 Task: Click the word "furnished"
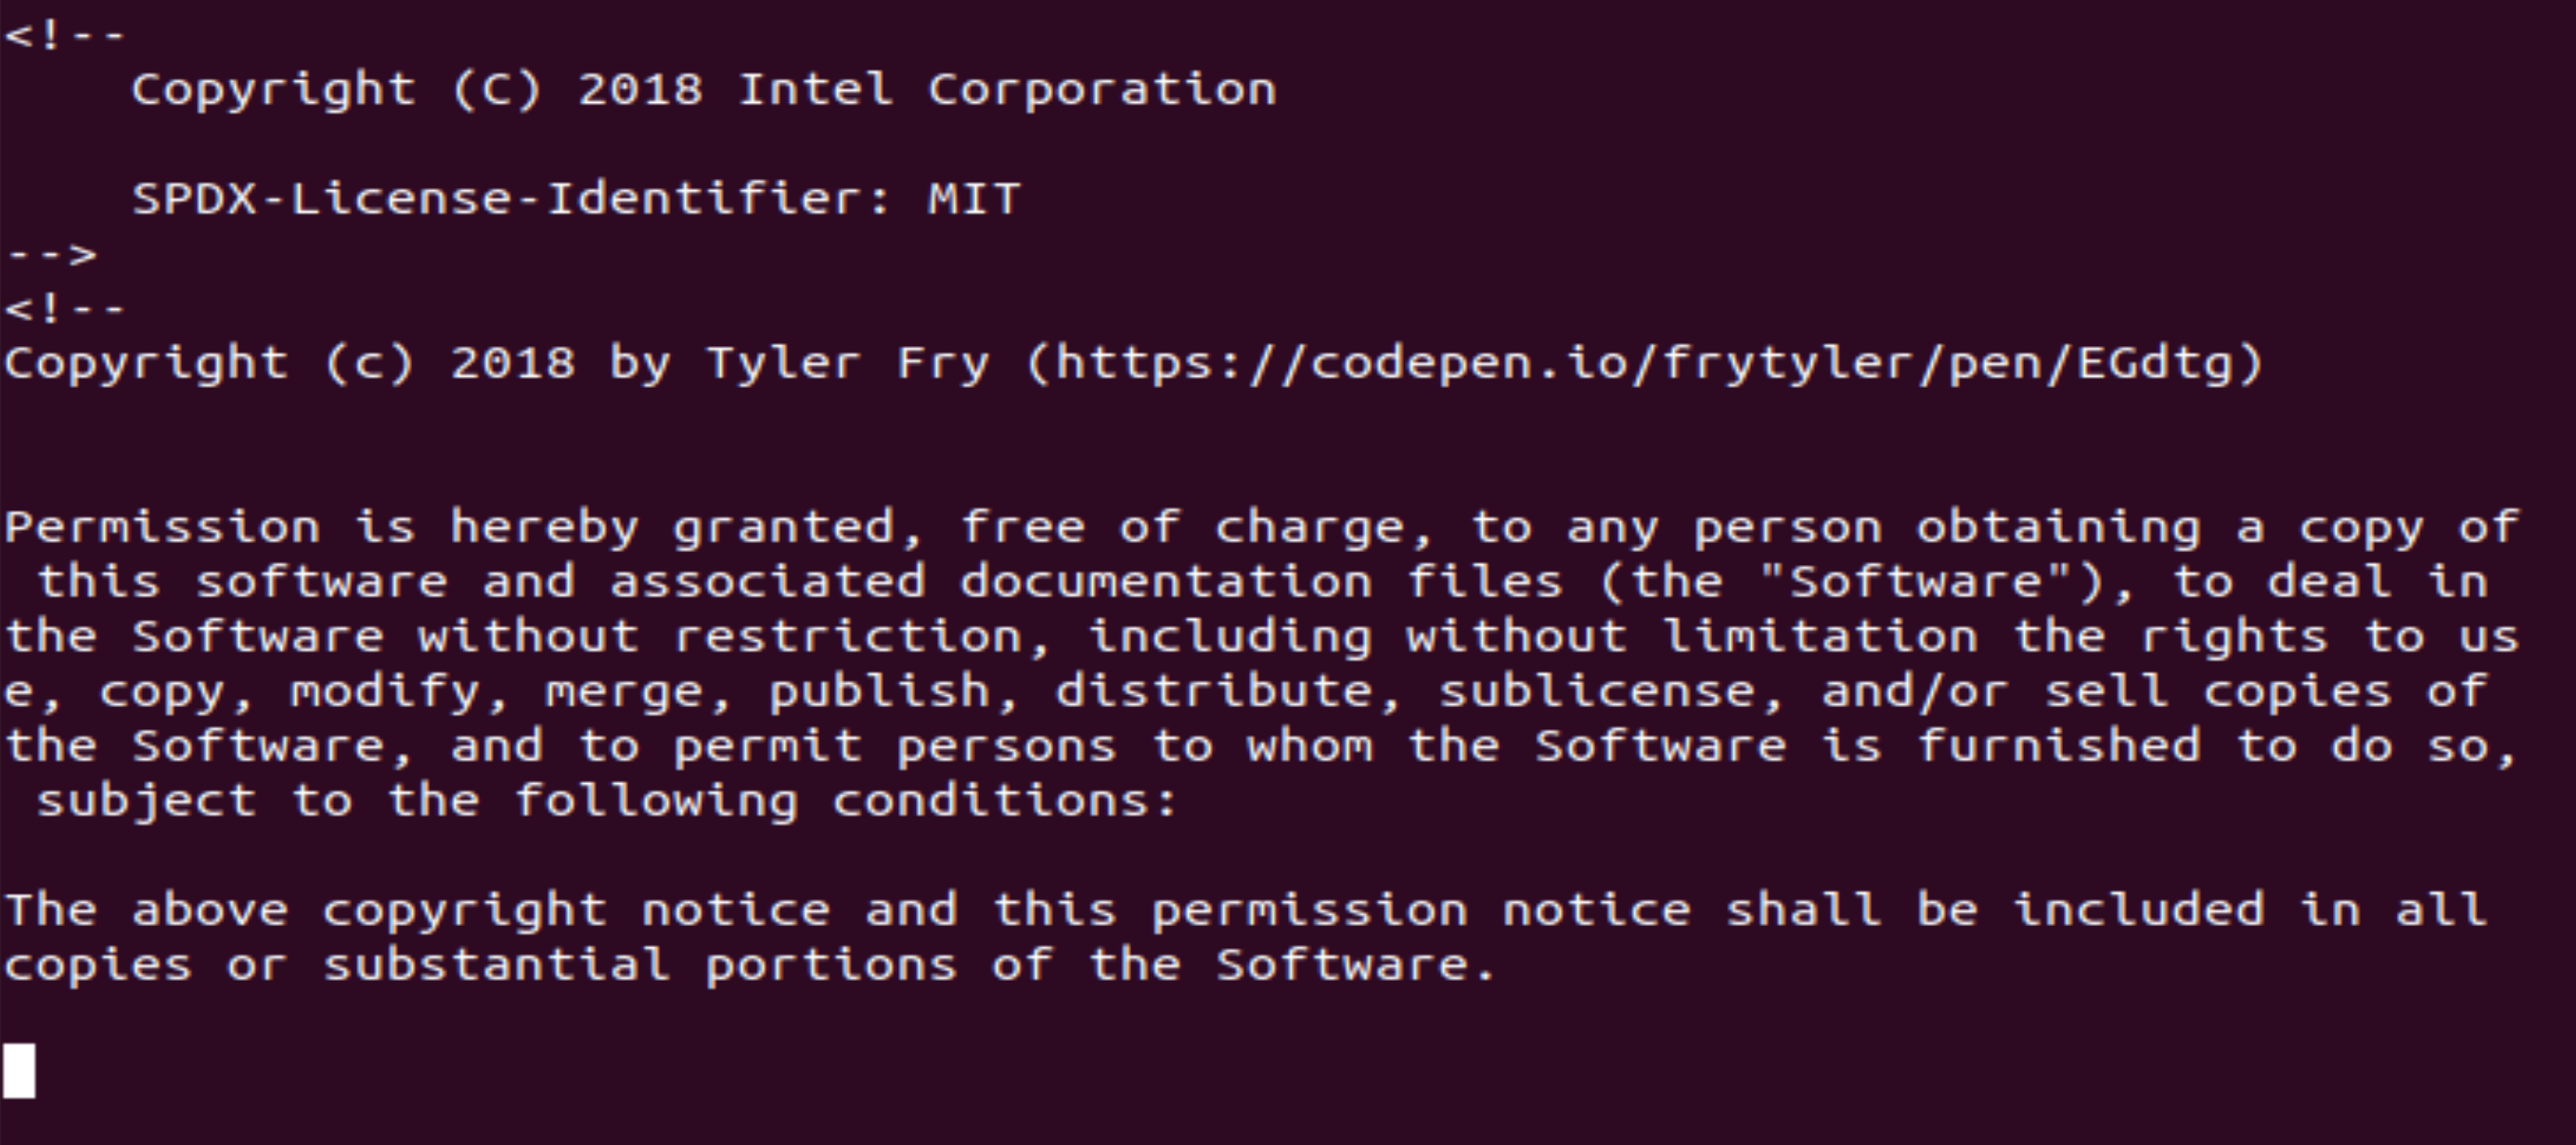pyautogui.click(x=2058, y=746)
